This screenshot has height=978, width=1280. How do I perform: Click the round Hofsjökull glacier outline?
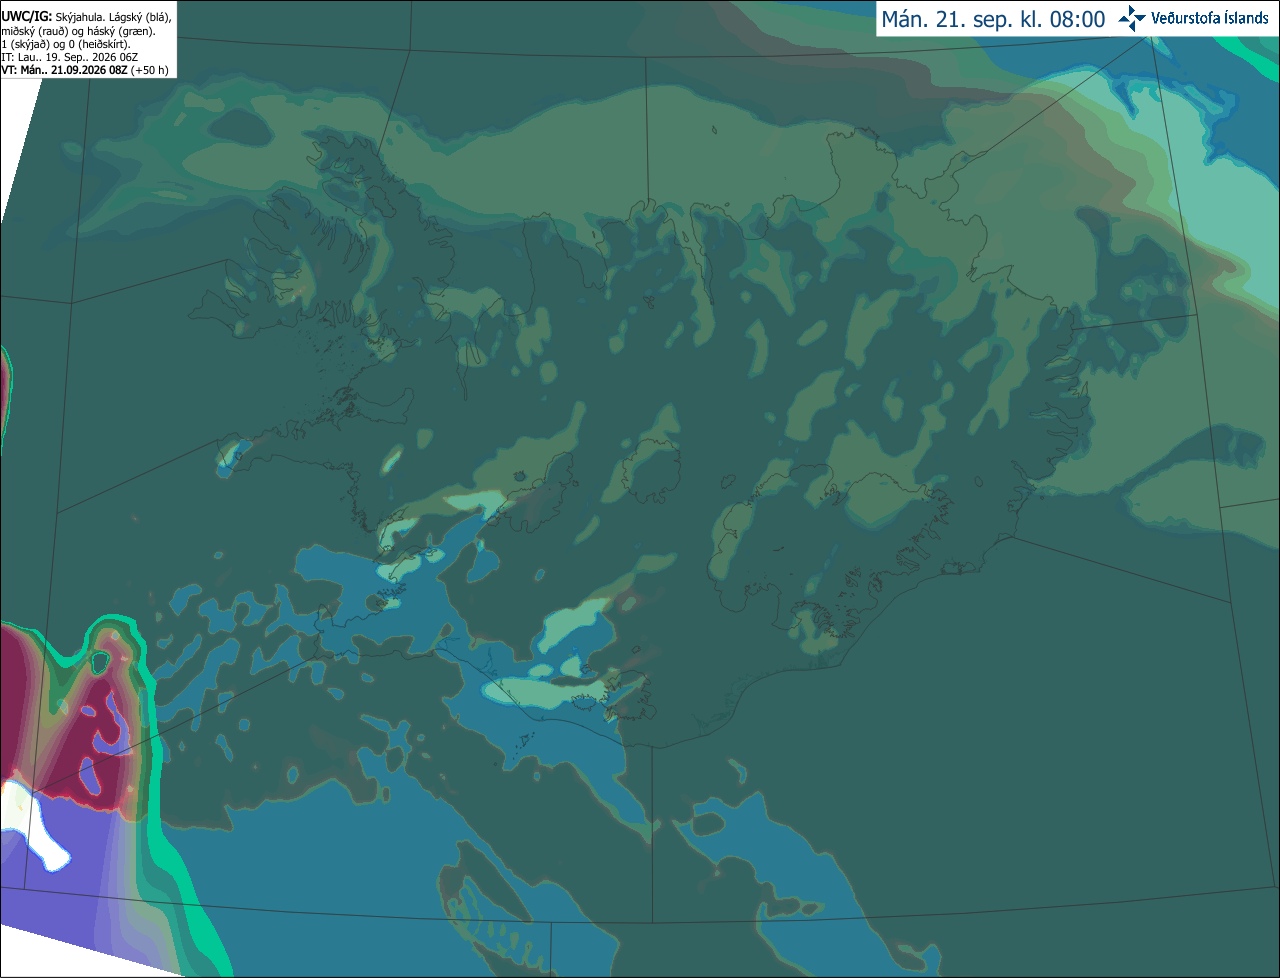point(651,469)
